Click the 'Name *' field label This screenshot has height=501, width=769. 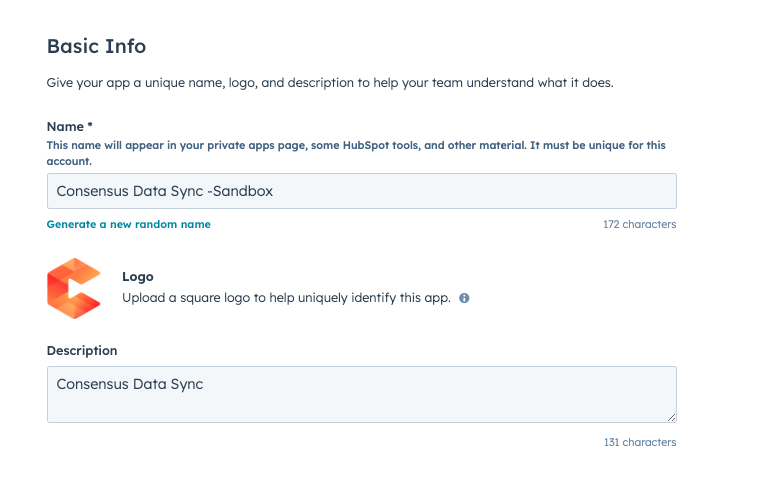click(x=70, y=126)
